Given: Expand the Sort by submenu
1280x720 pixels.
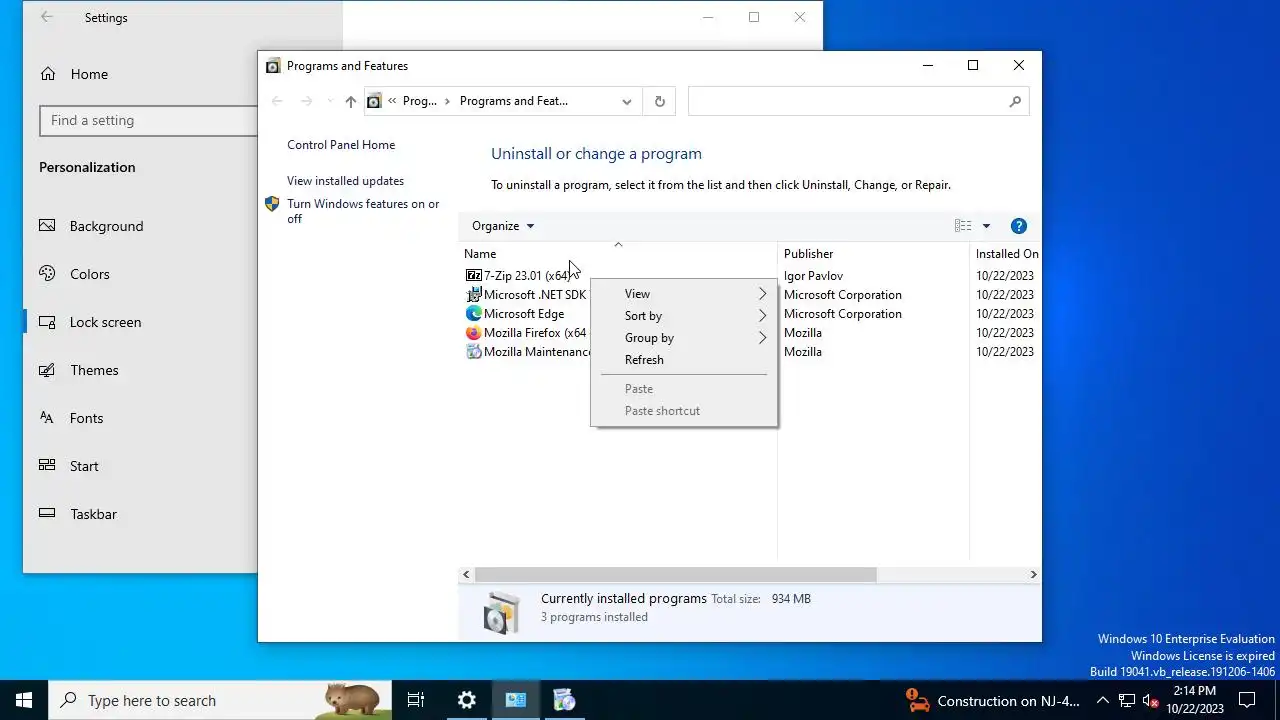Looking at the screenshot, I should click(684, 316).
